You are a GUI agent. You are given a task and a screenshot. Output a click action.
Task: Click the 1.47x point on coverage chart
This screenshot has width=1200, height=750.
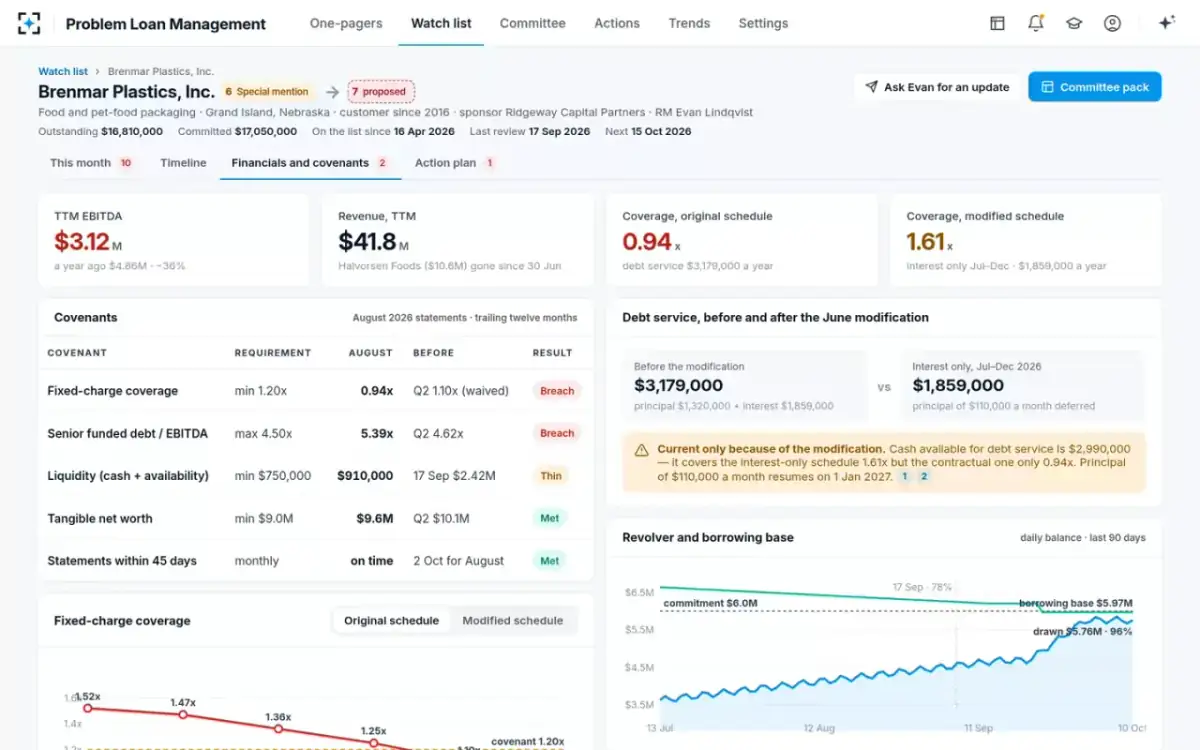click(183, 715)
